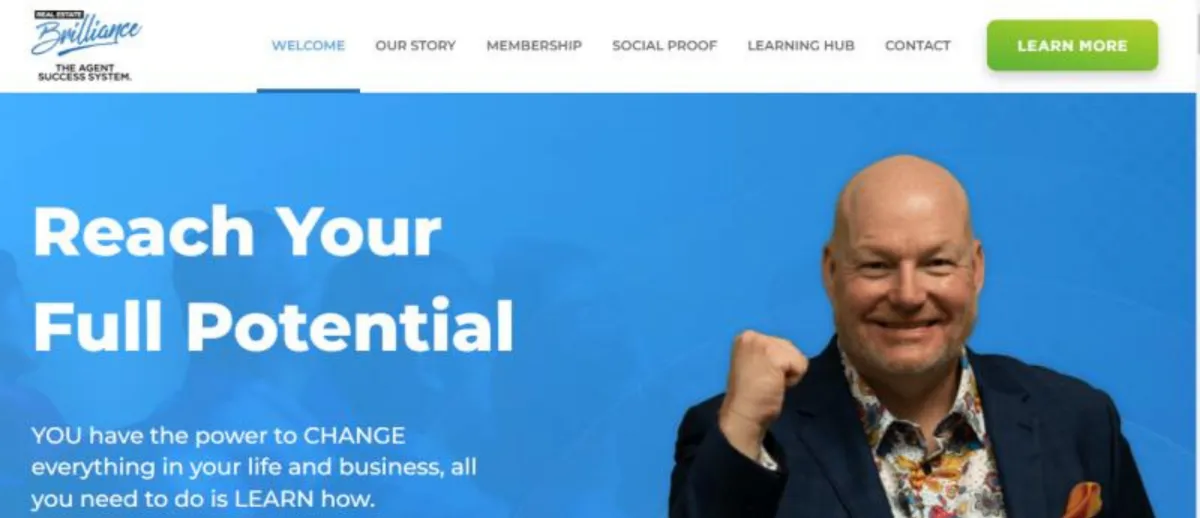Viewport: 1200px width, 518px height.
Task: Click the blue underline beneath Welcome
Action: coord(308,90)
